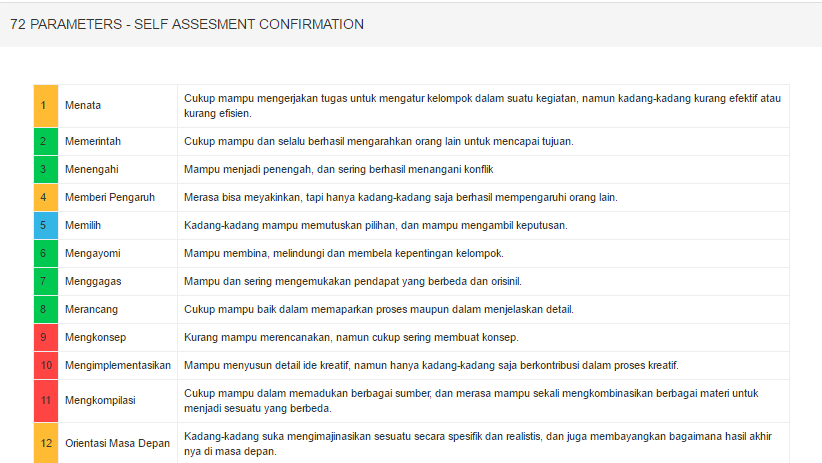
Task: Select the 'Merancang' parameter name
Action: (91, 309)
